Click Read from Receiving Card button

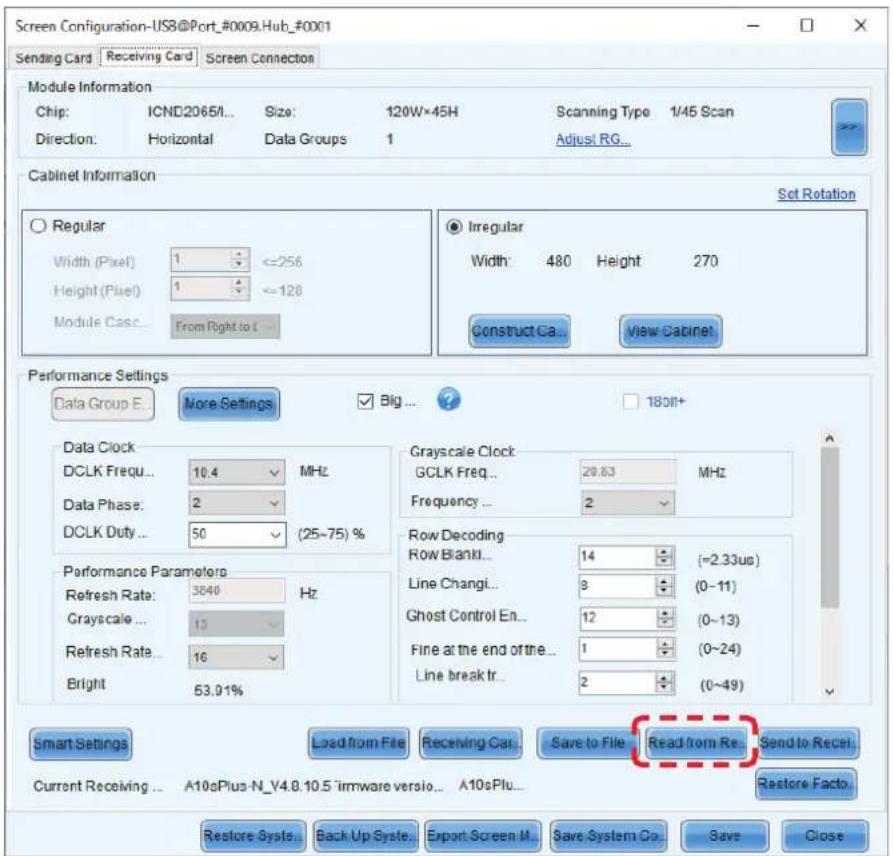pos(695,743)
